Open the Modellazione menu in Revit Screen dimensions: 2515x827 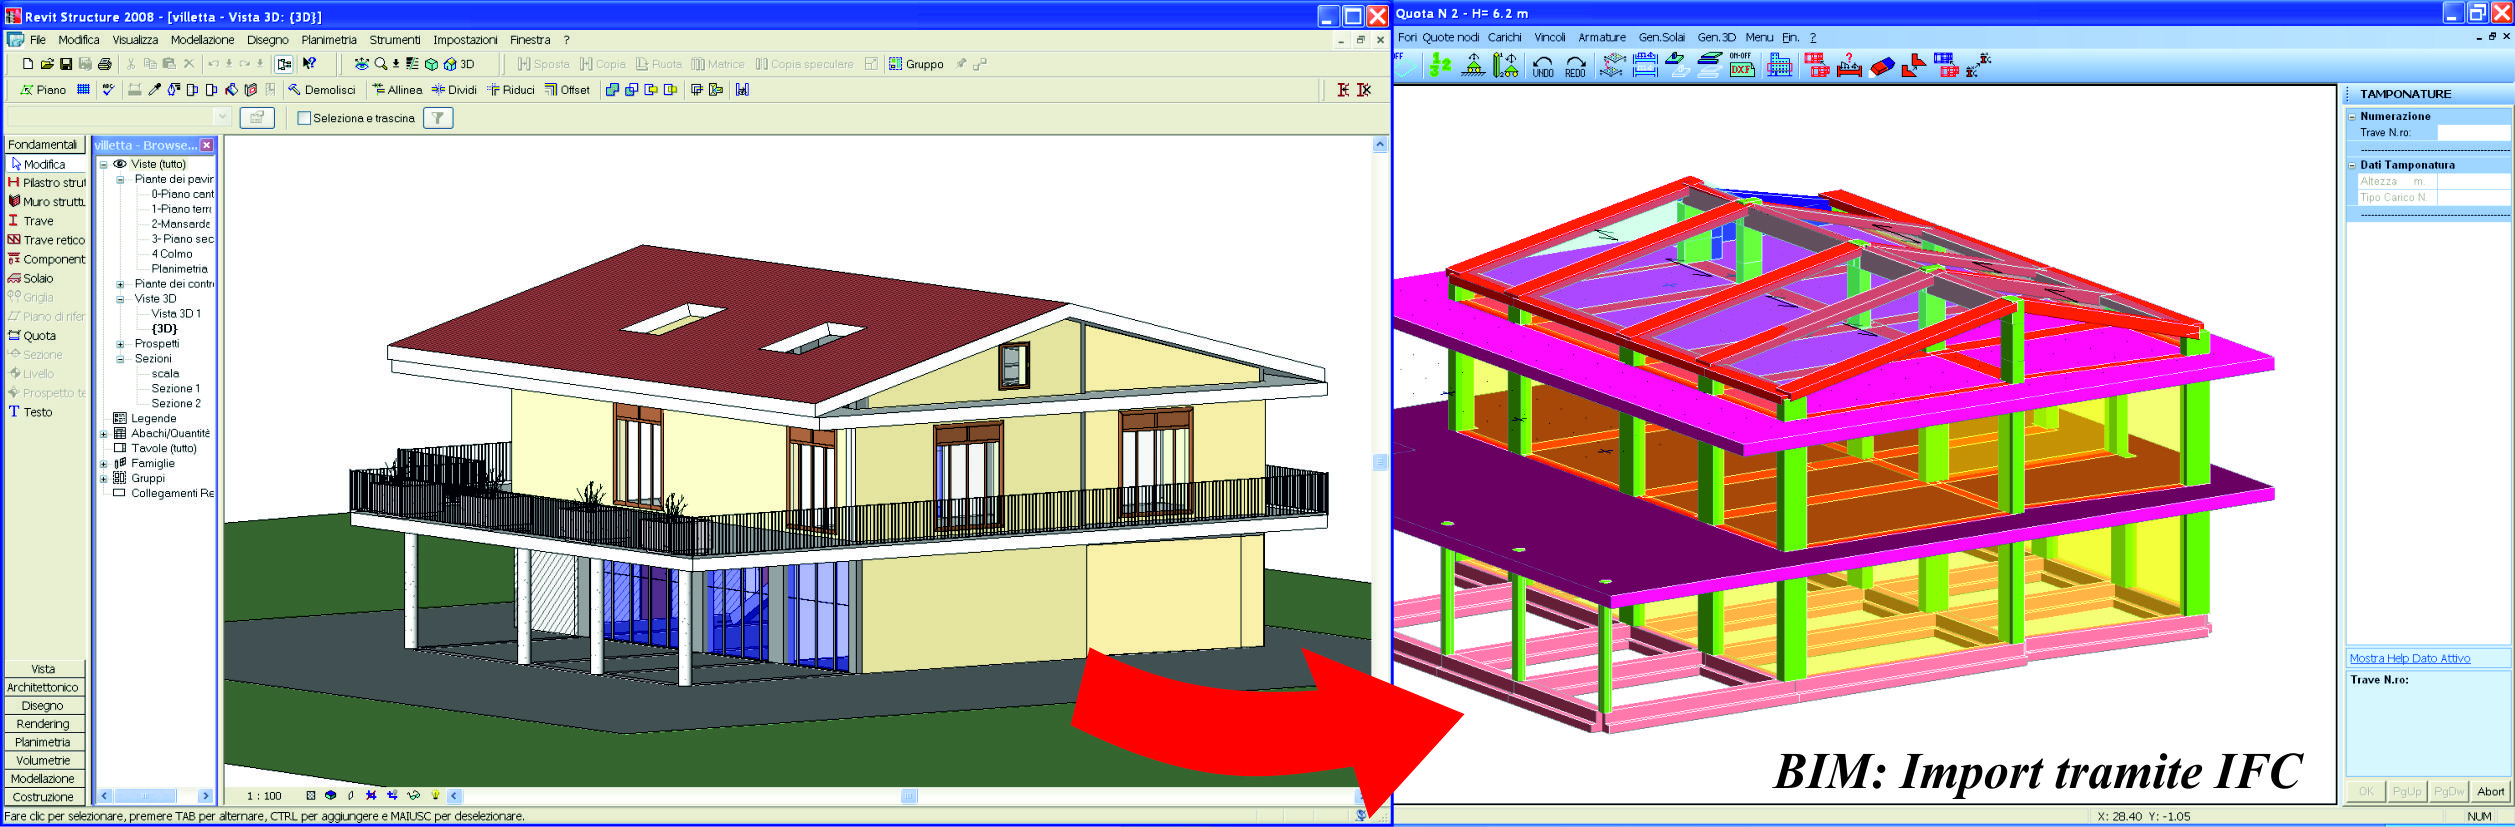[202, 40]
